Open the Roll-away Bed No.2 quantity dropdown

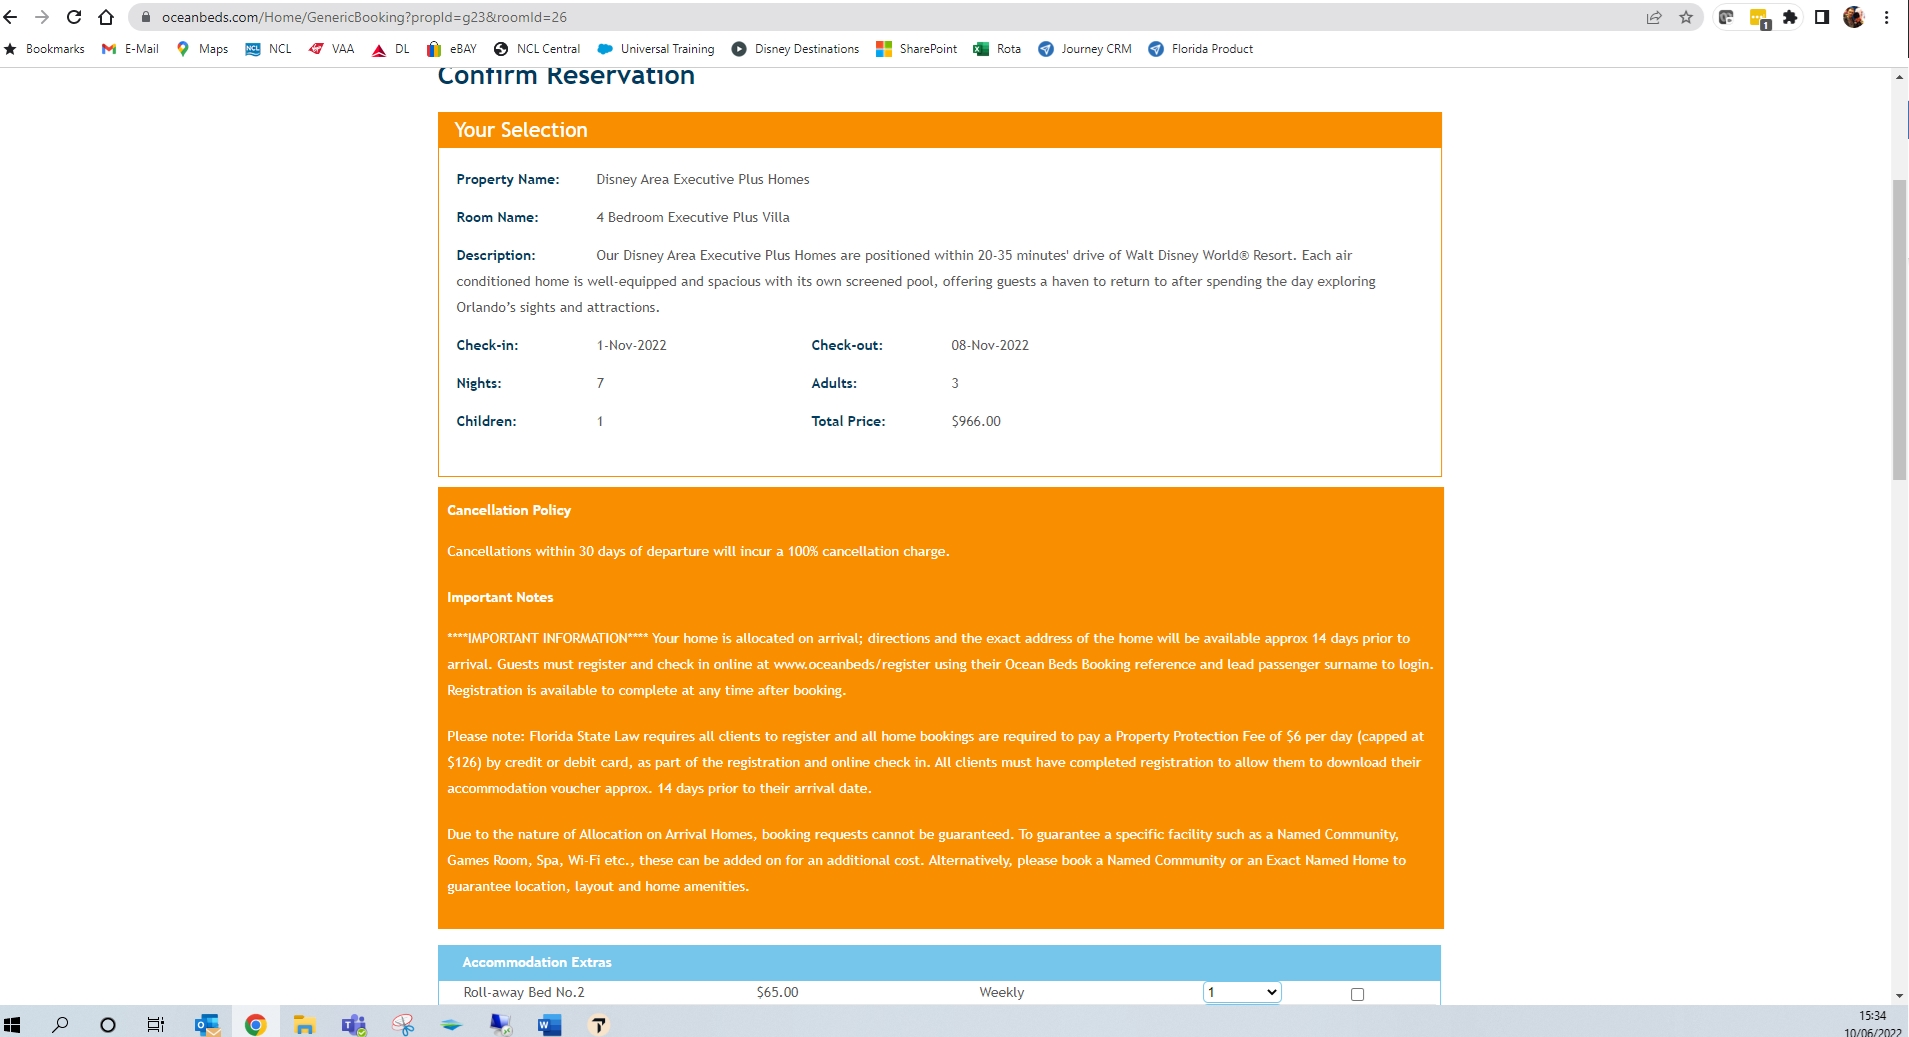[x=1242, y=992]
